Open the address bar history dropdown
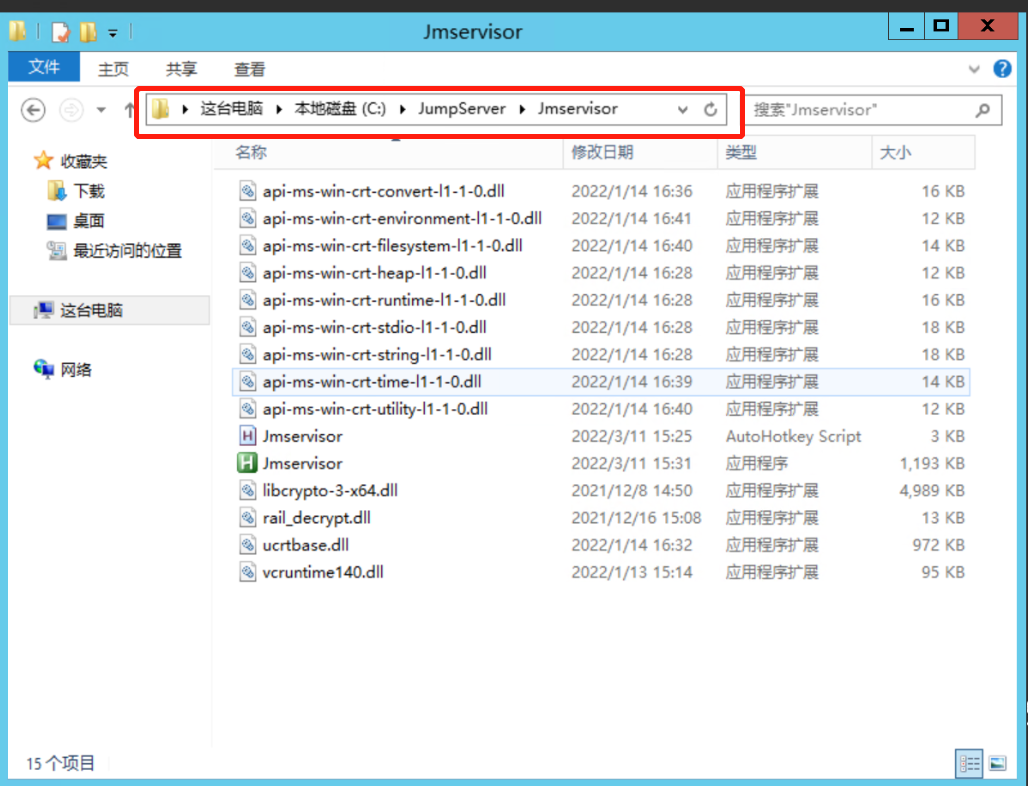Screen dimensions: 1028x786 (x=682, y=109)
